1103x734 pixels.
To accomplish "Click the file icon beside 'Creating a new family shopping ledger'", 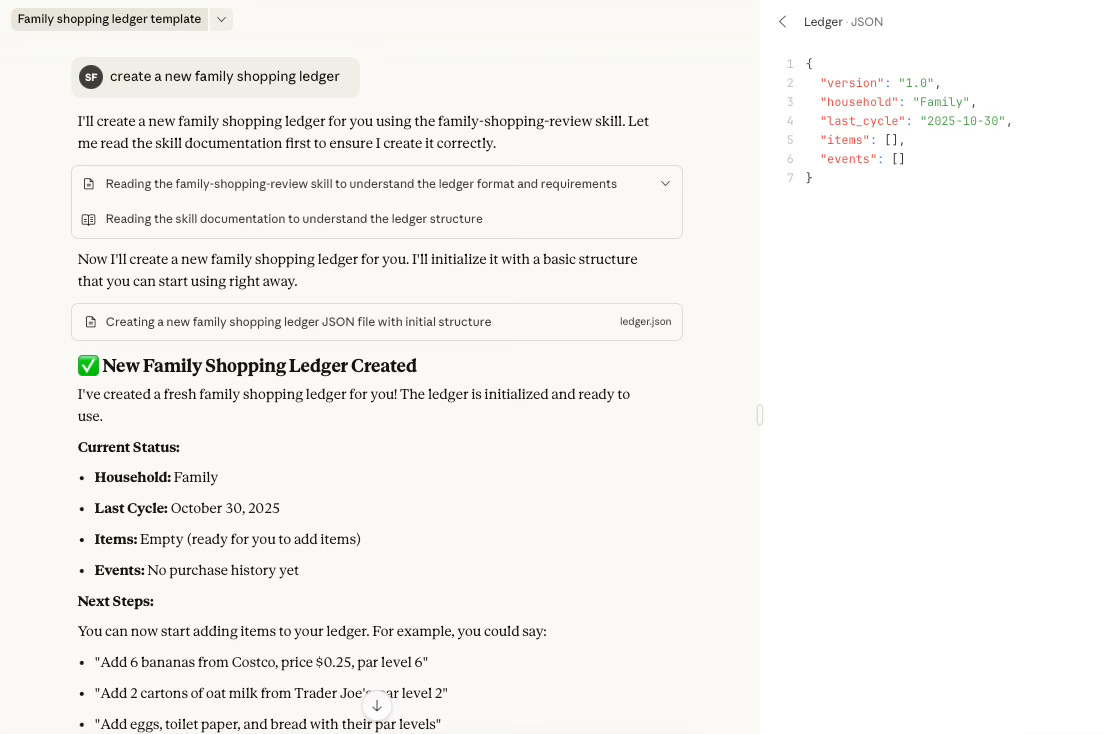I will (91, 322).
